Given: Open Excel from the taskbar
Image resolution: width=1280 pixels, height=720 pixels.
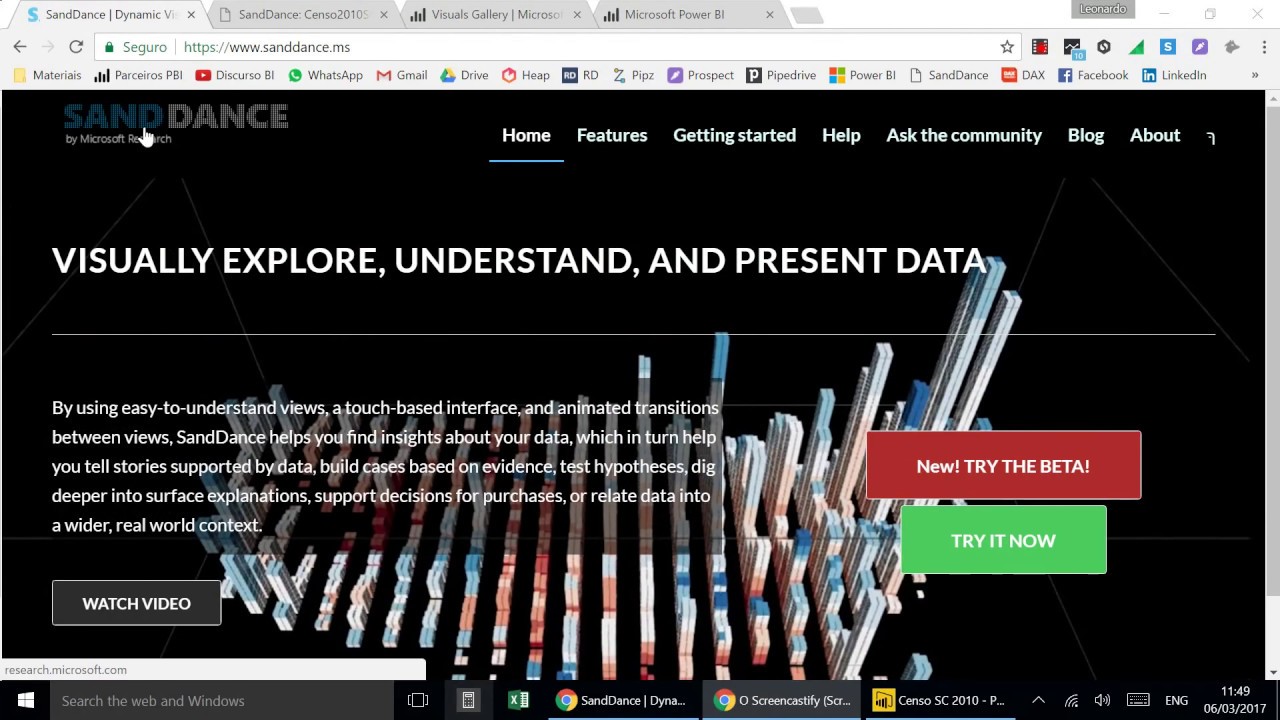Looking at the screenshot, I should 518,700.
